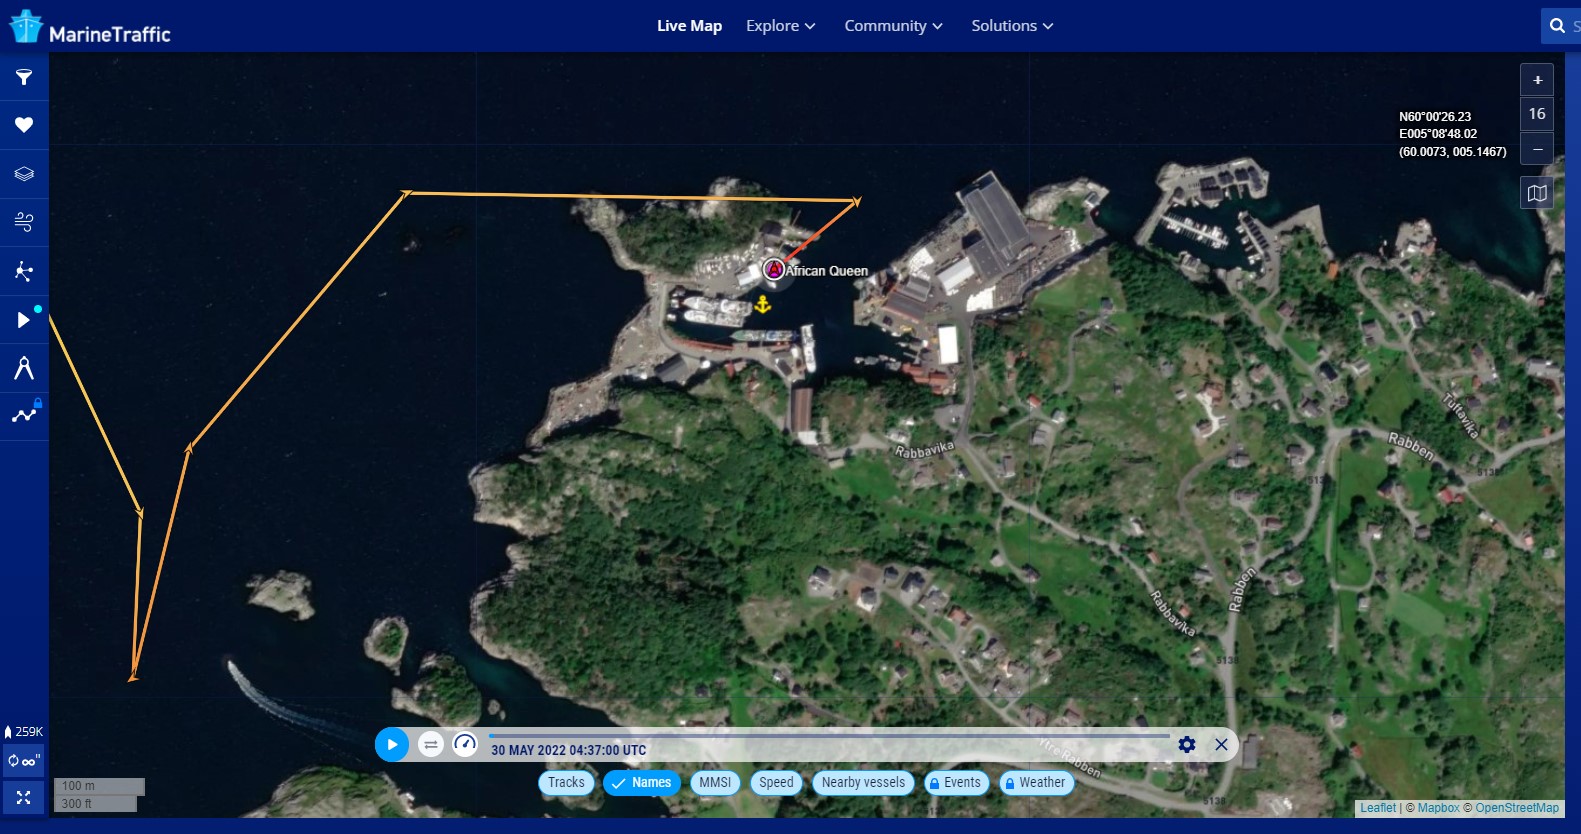Toggle the Names label option off
This screenshot has height=834, width=1581.
click(641, 783)
